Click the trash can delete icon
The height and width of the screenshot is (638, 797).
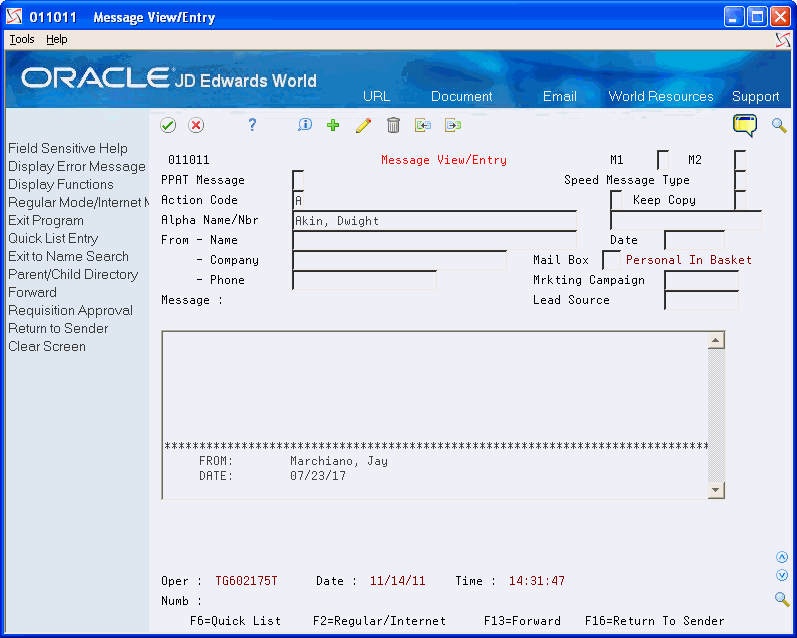pos(393,125)
